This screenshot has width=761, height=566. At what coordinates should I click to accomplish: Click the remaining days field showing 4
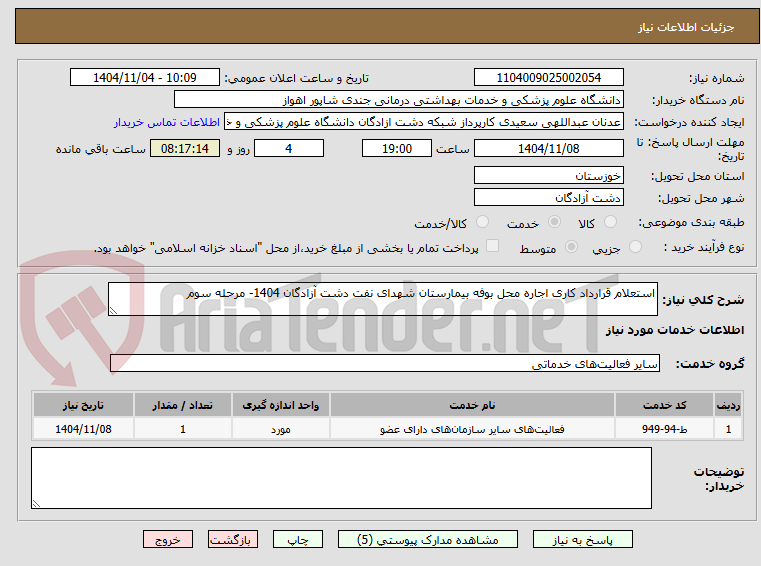289,149
